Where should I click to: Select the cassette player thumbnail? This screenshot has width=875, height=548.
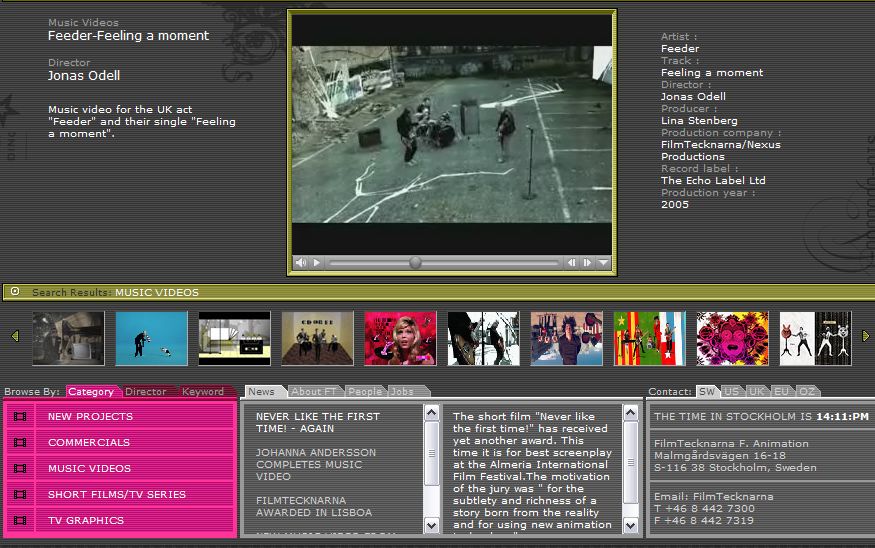235,338
